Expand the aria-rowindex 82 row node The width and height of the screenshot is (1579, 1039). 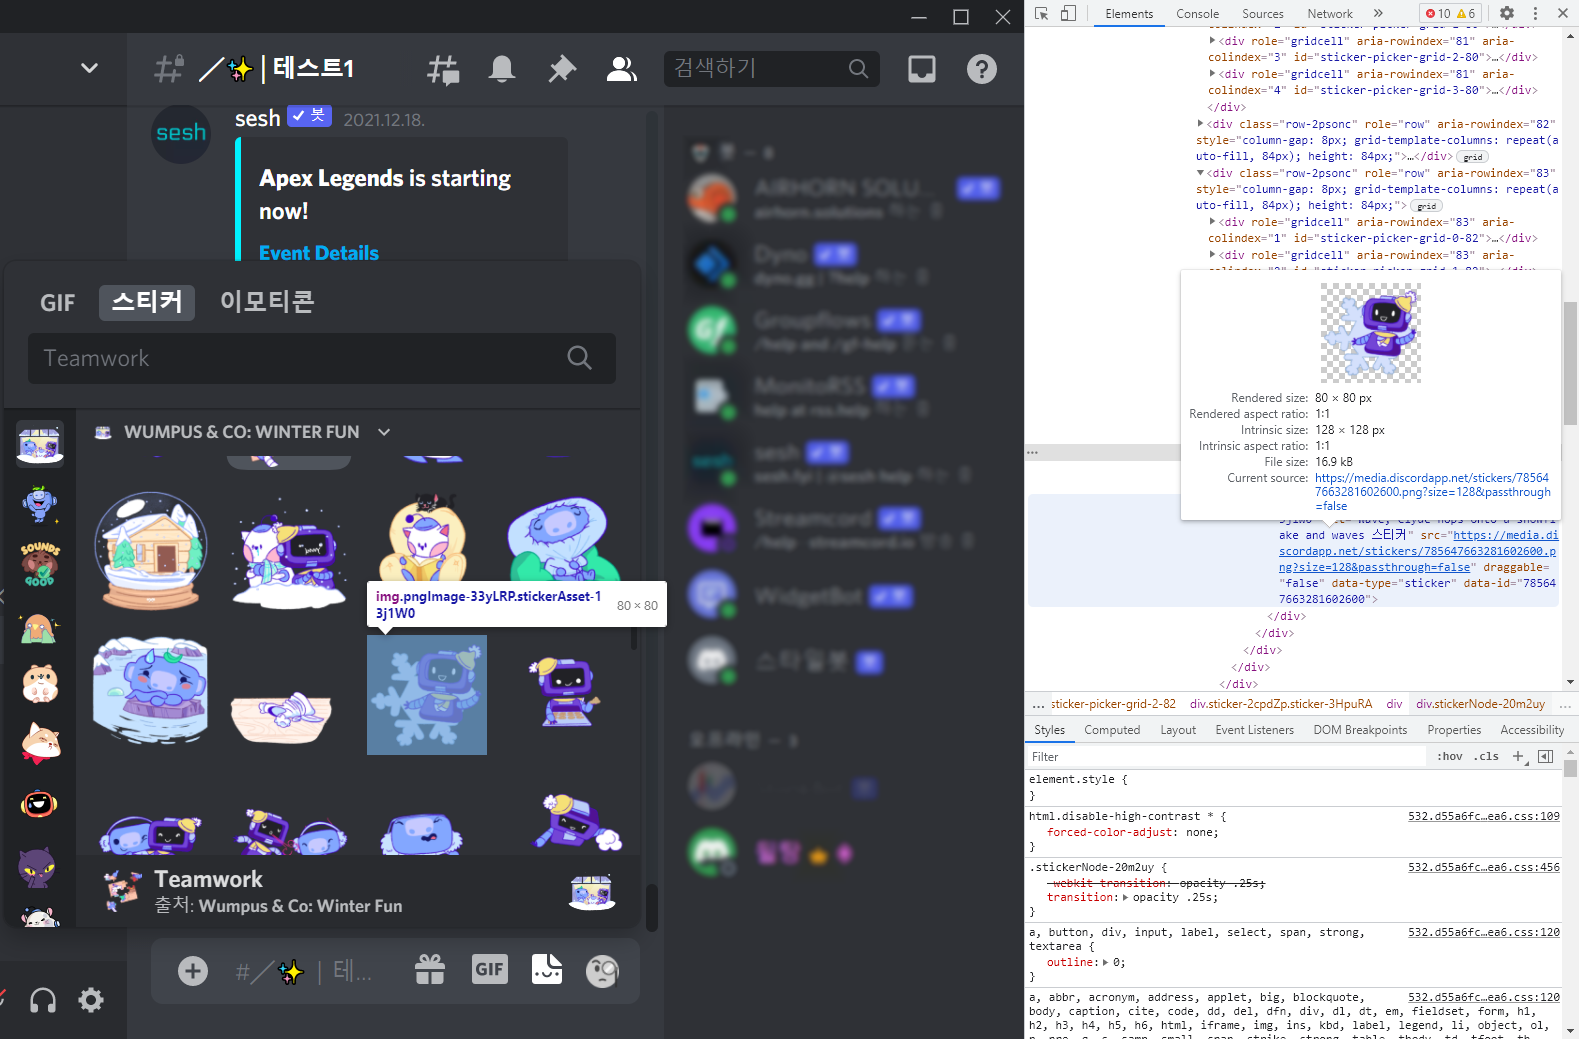pyautogui.click(x=1201, y=124)
